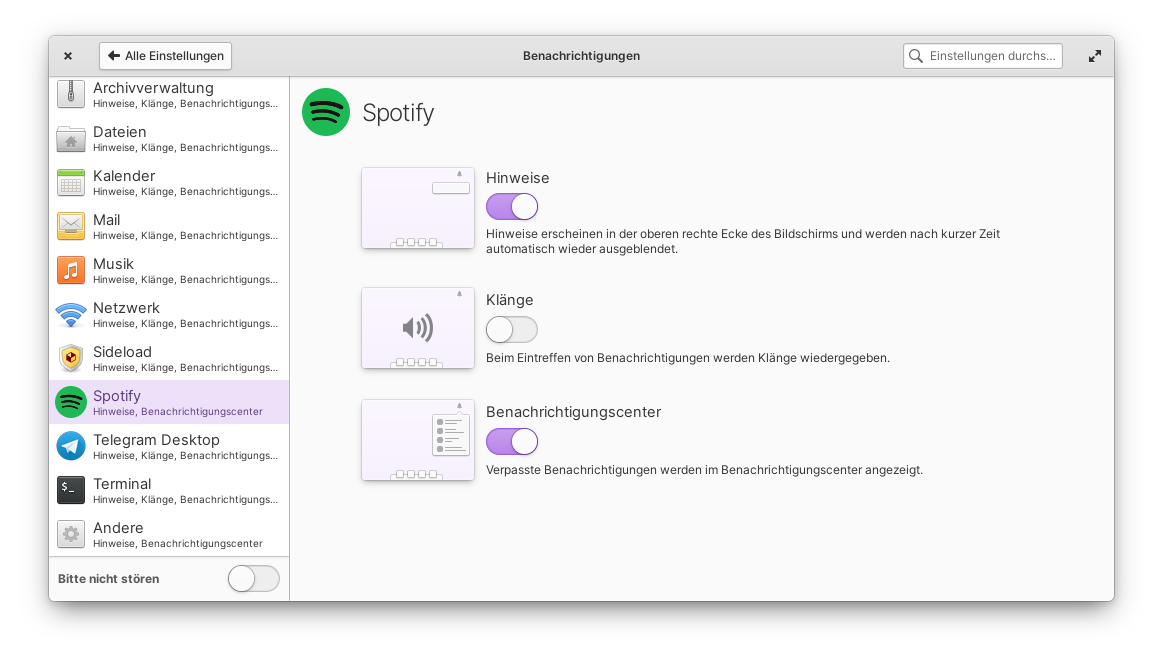Click the settings search field

pos(990,55)
